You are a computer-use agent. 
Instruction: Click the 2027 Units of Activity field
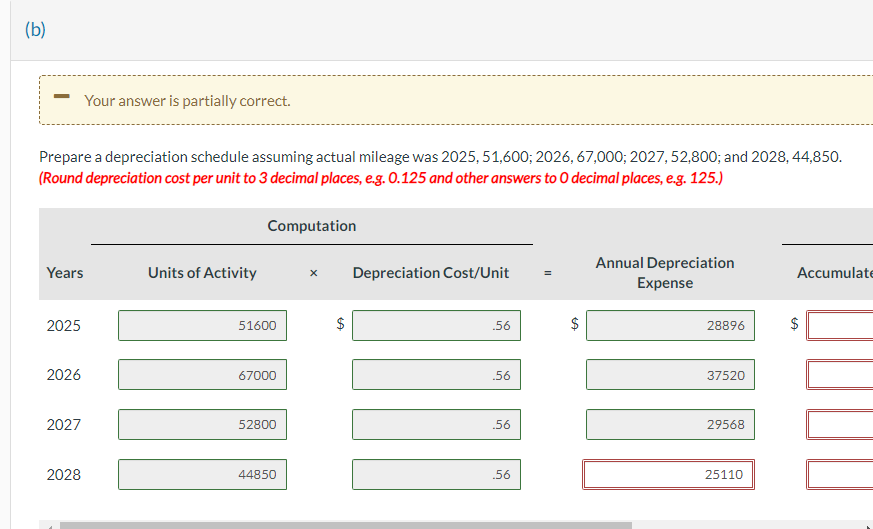(x=202, y=424)
